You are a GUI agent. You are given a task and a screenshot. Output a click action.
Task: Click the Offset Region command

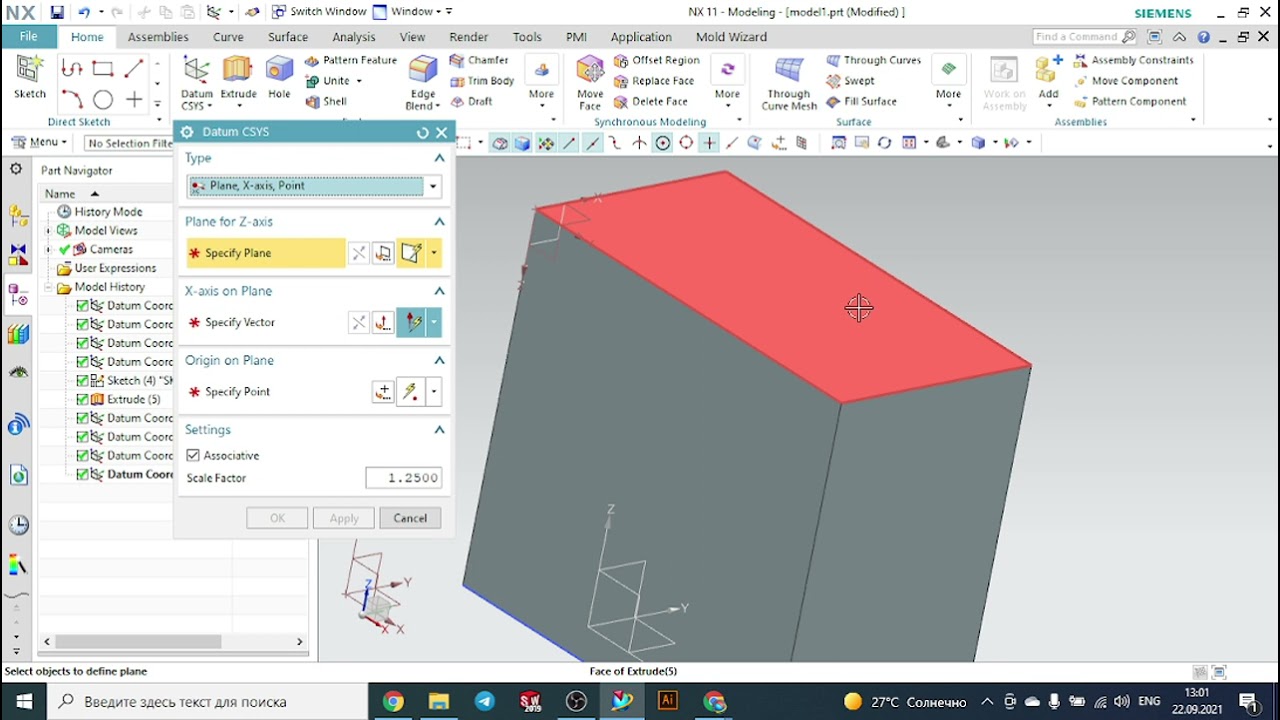pos(656,60)
